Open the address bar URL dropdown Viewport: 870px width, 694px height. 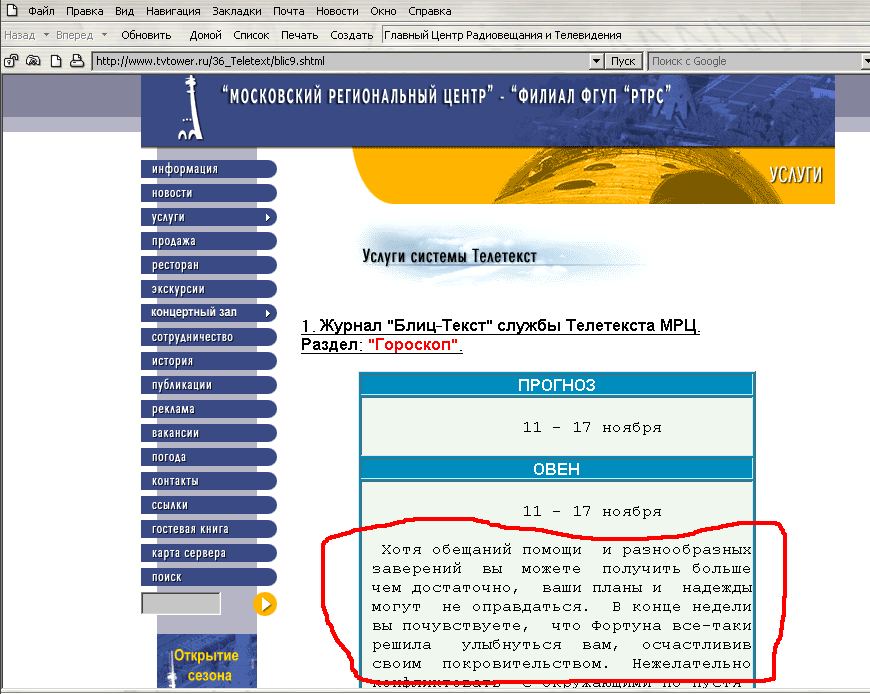click(x=596, y=61)
